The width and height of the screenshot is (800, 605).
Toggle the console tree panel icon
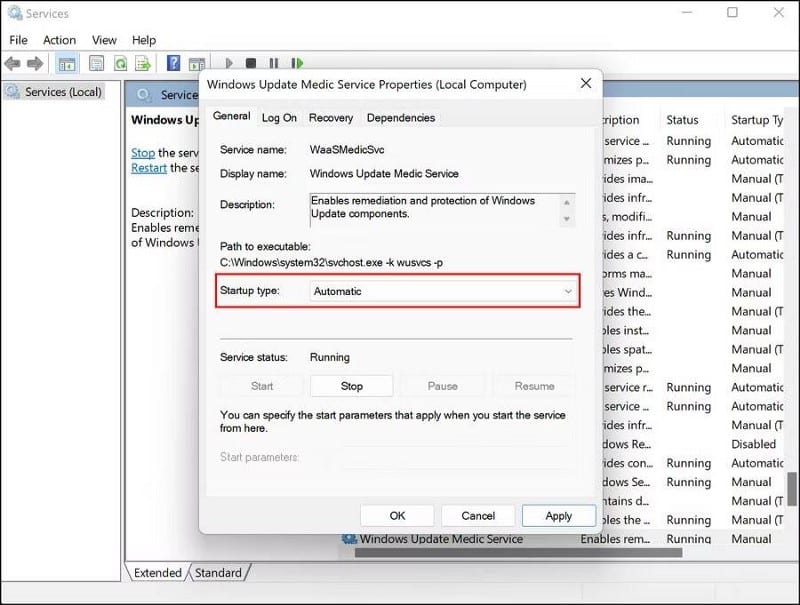point(66,63)
